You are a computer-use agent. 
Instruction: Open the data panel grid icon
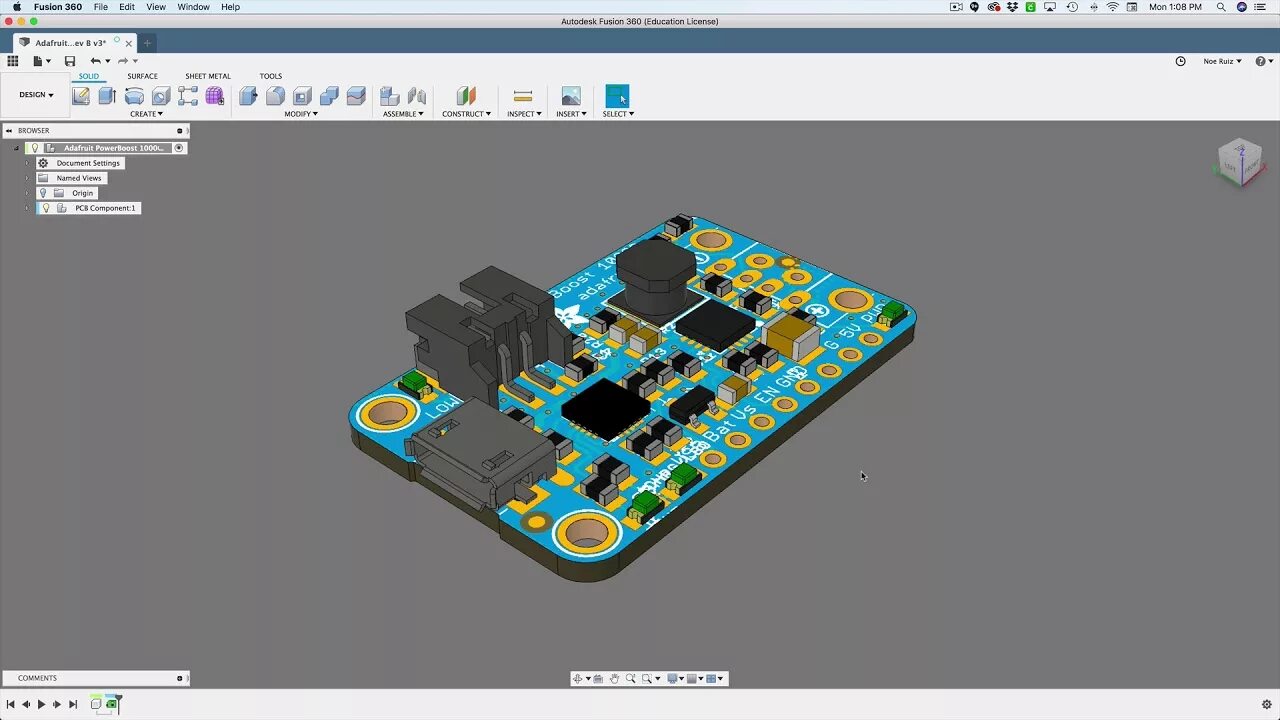pyautogui.click(x=13, y=61)
